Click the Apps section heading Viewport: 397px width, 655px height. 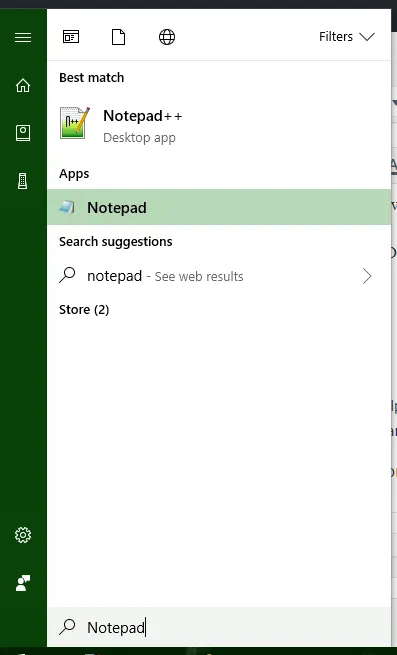tap(74, 174)
